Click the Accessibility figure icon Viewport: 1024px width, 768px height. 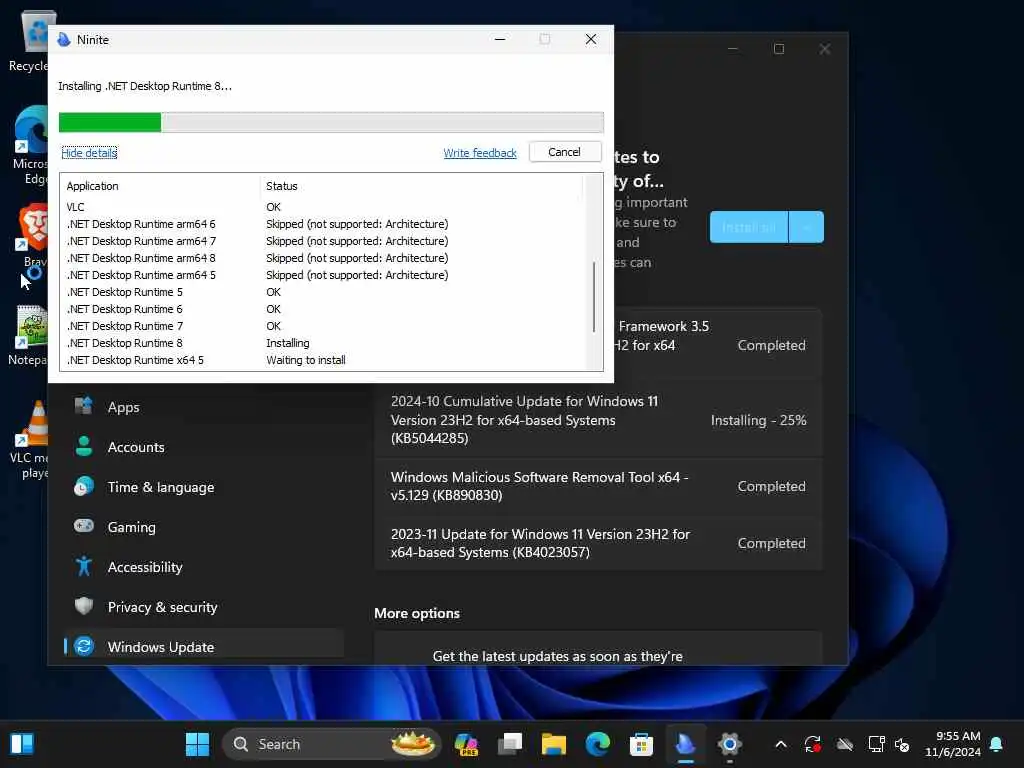click(x=84, y=566)
